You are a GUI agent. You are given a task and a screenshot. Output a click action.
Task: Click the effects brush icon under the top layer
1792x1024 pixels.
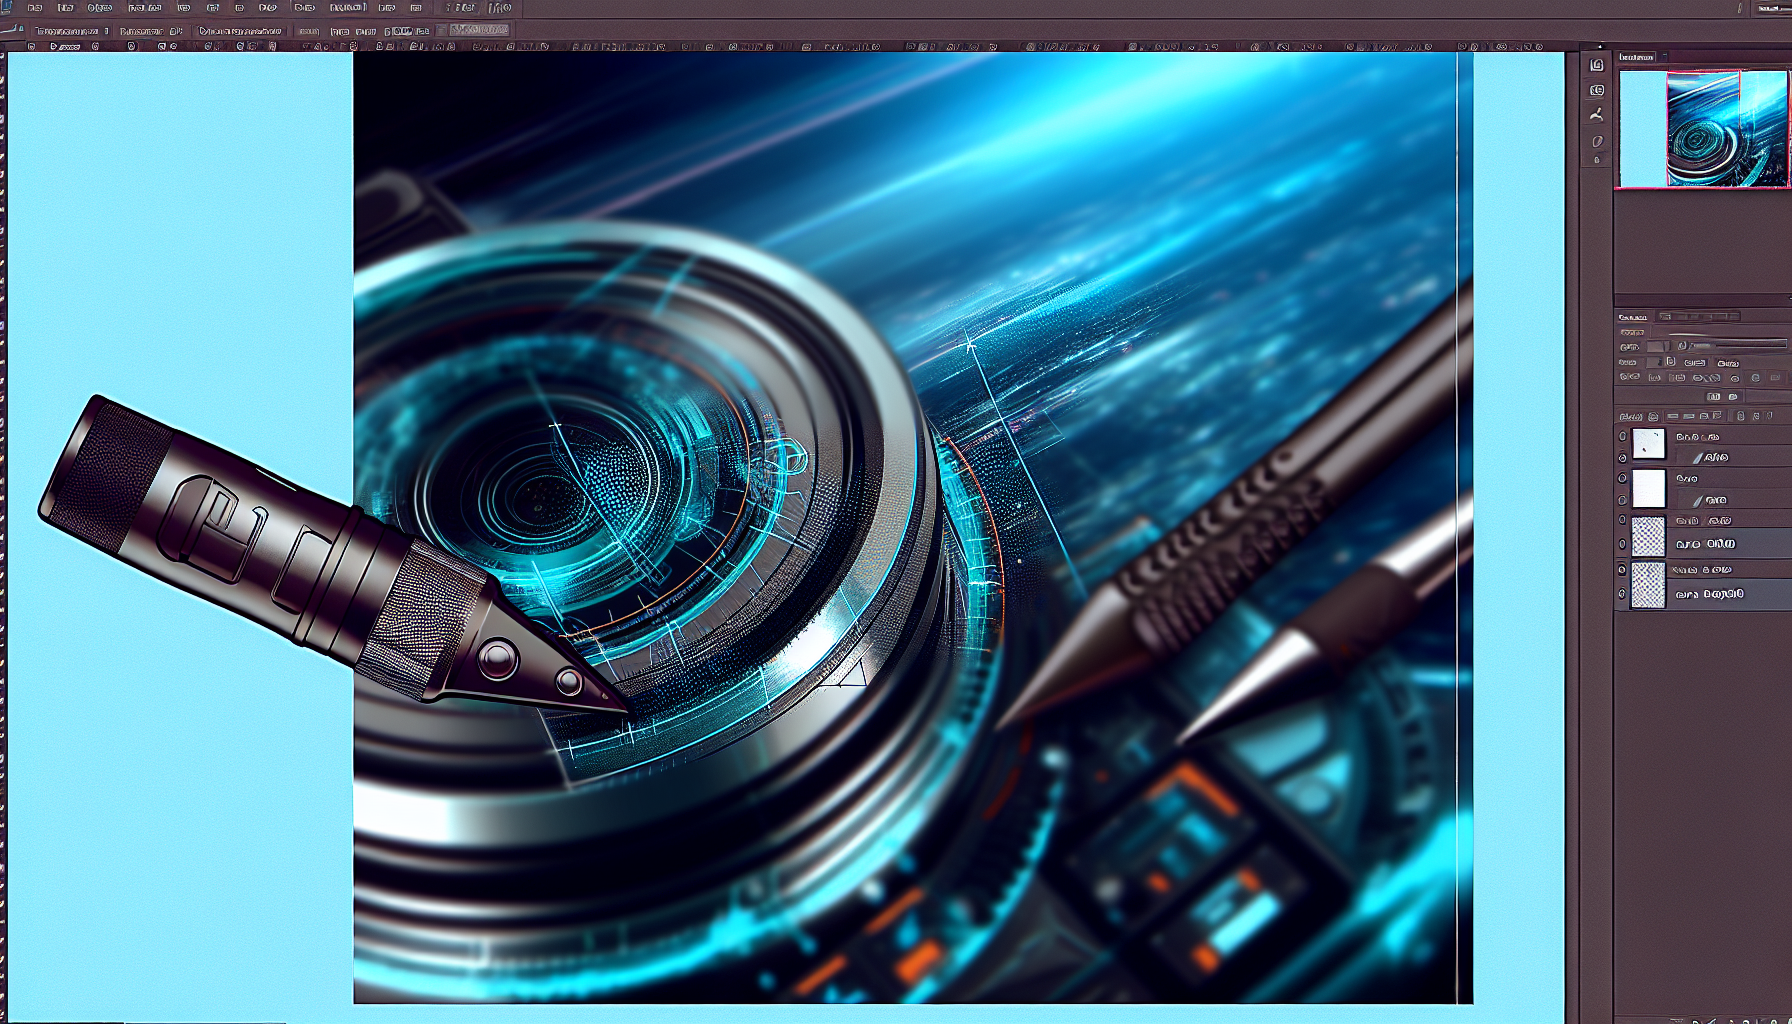[1698, 458]
